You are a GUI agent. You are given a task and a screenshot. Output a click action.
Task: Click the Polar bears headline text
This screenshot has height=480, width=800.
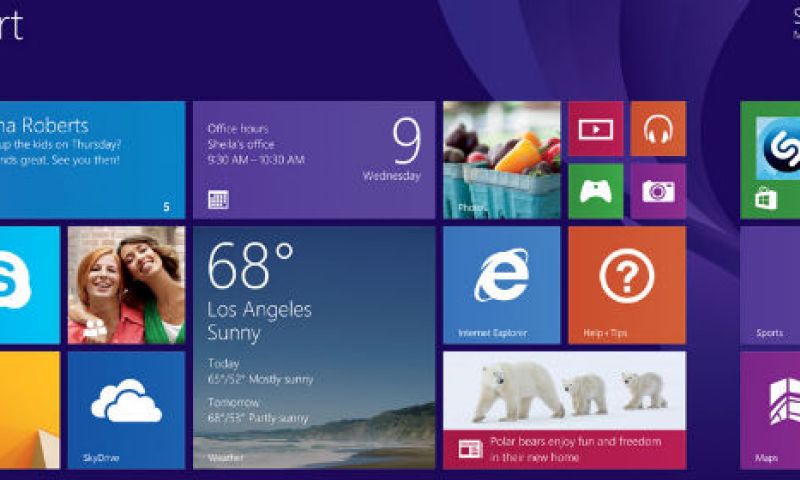click(576, 449)
